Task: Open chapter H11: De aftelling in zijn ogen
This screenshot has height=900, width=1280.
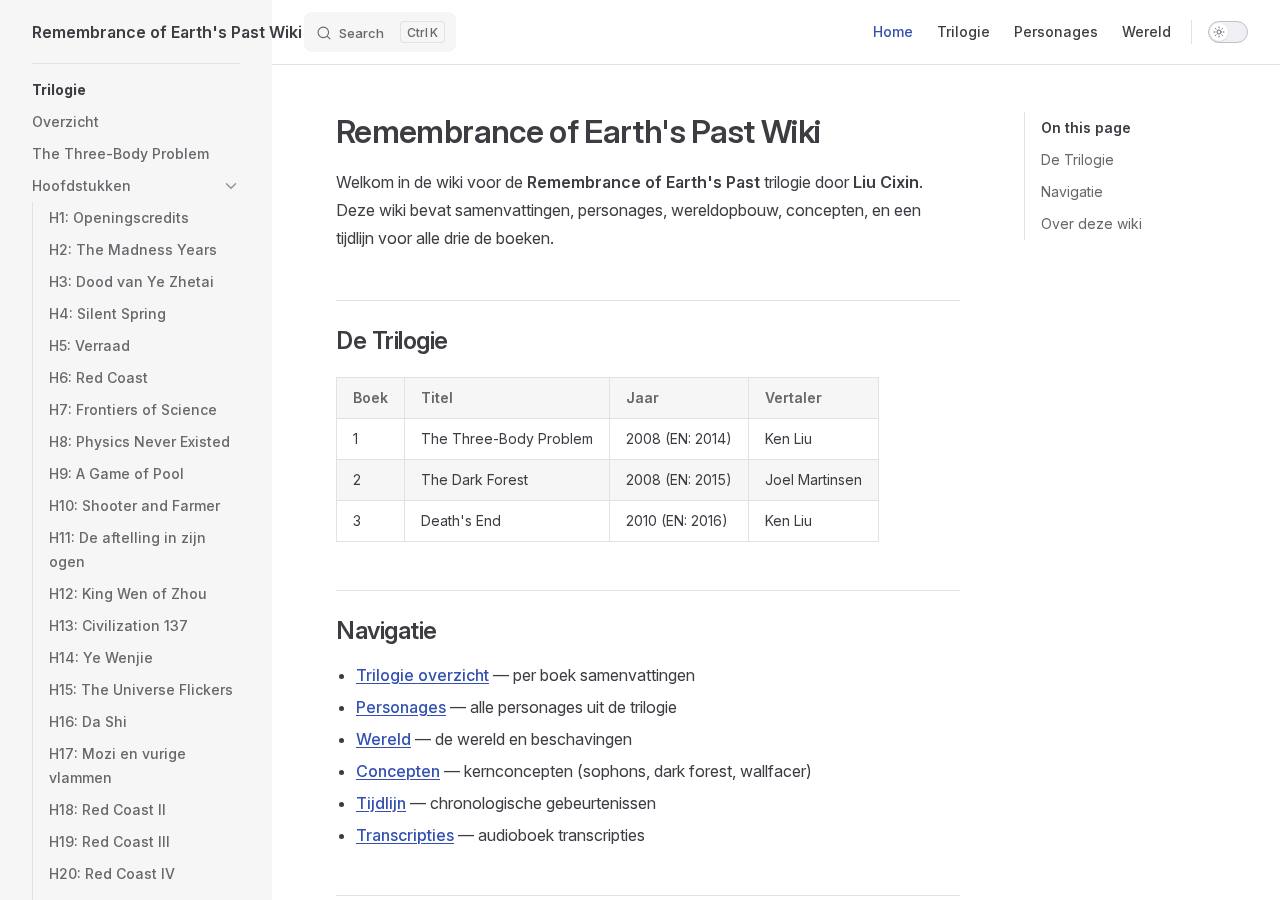Action: click(127, 550)
